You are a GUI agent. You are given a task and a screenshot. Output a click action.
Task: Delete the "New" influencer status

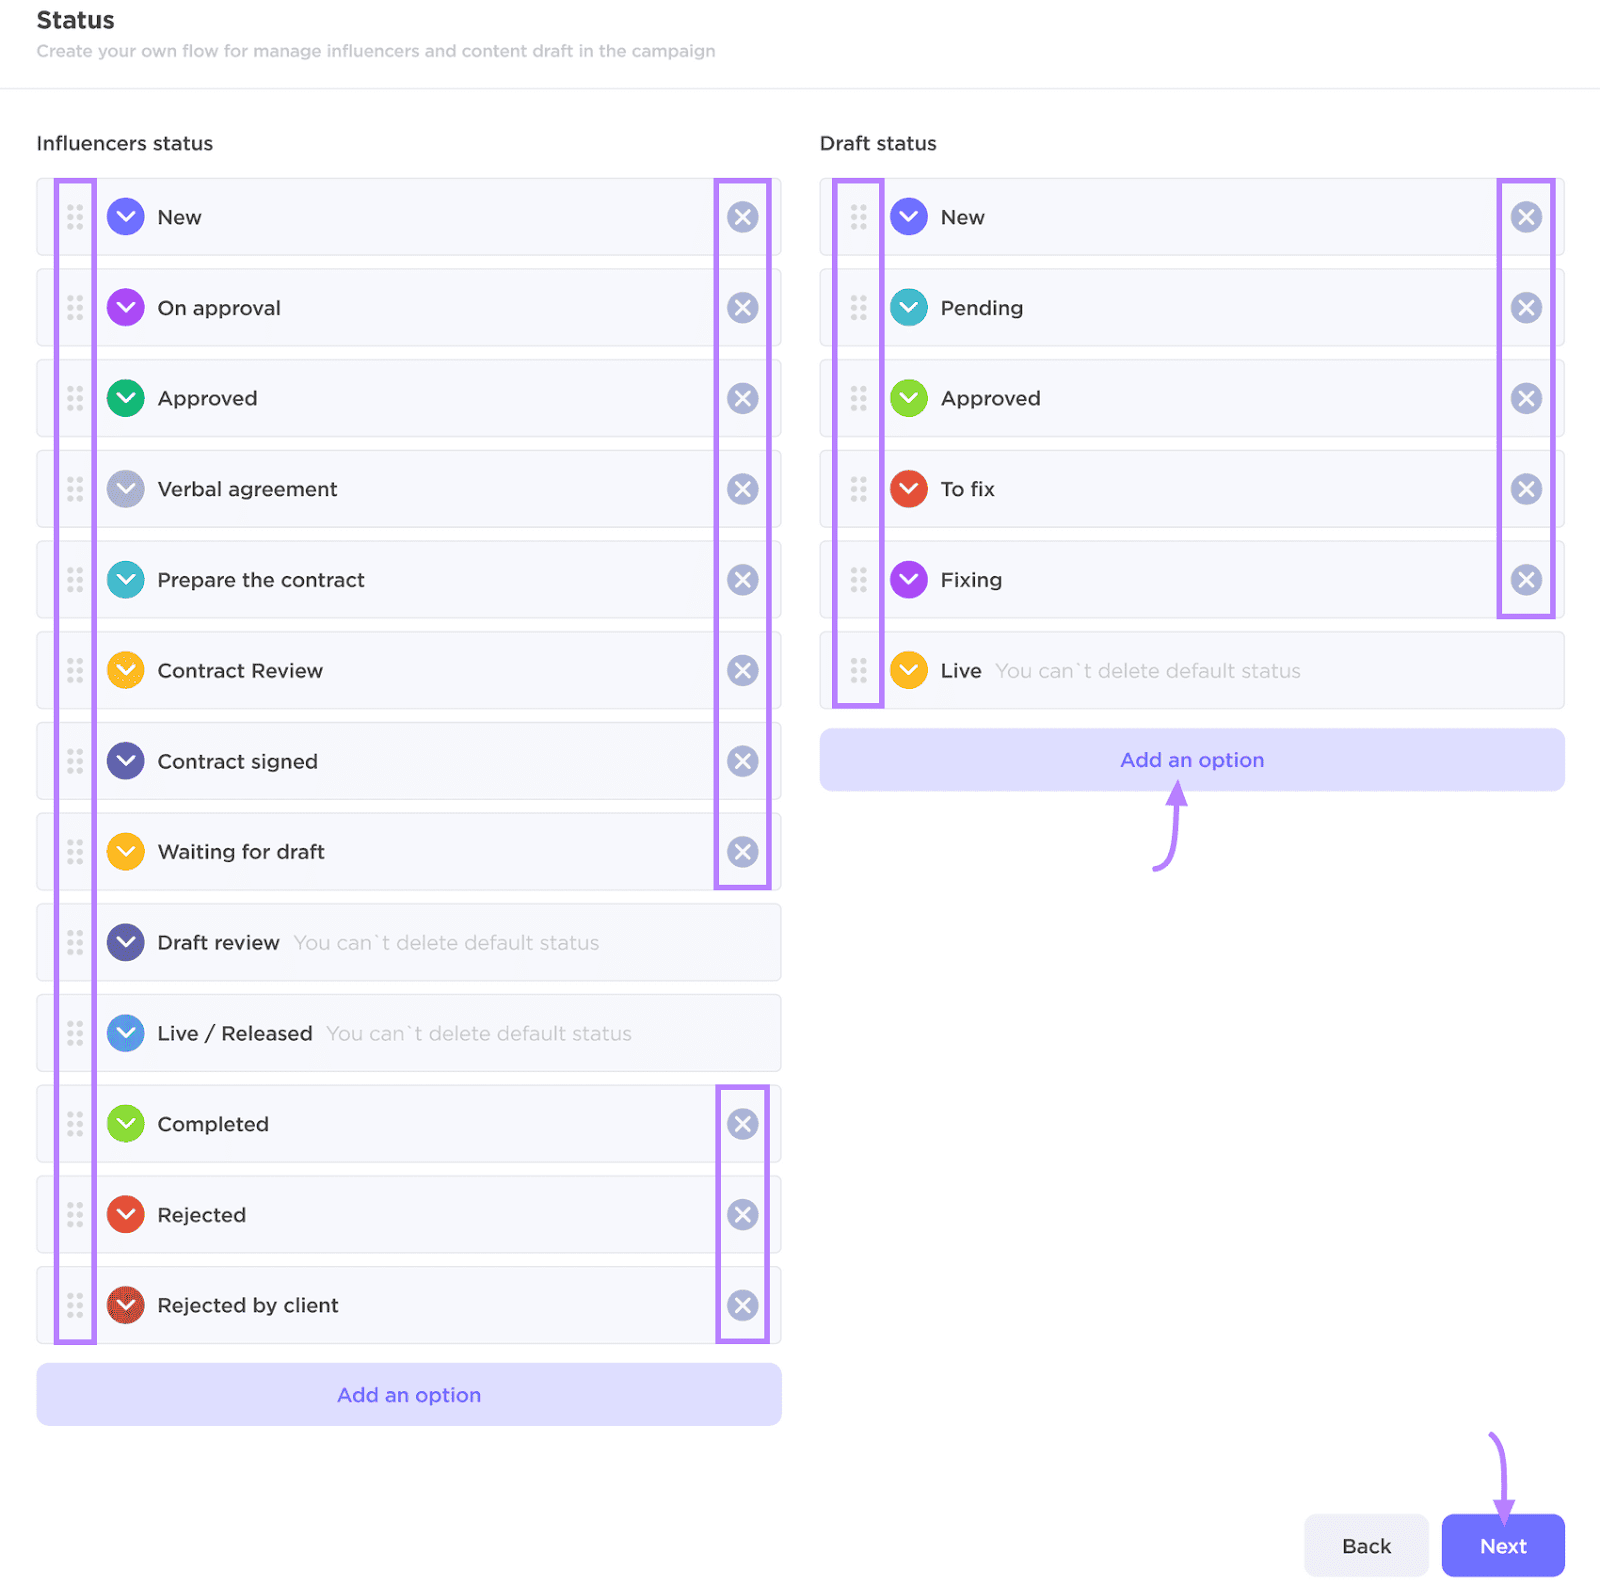click(x=742, y=217)
